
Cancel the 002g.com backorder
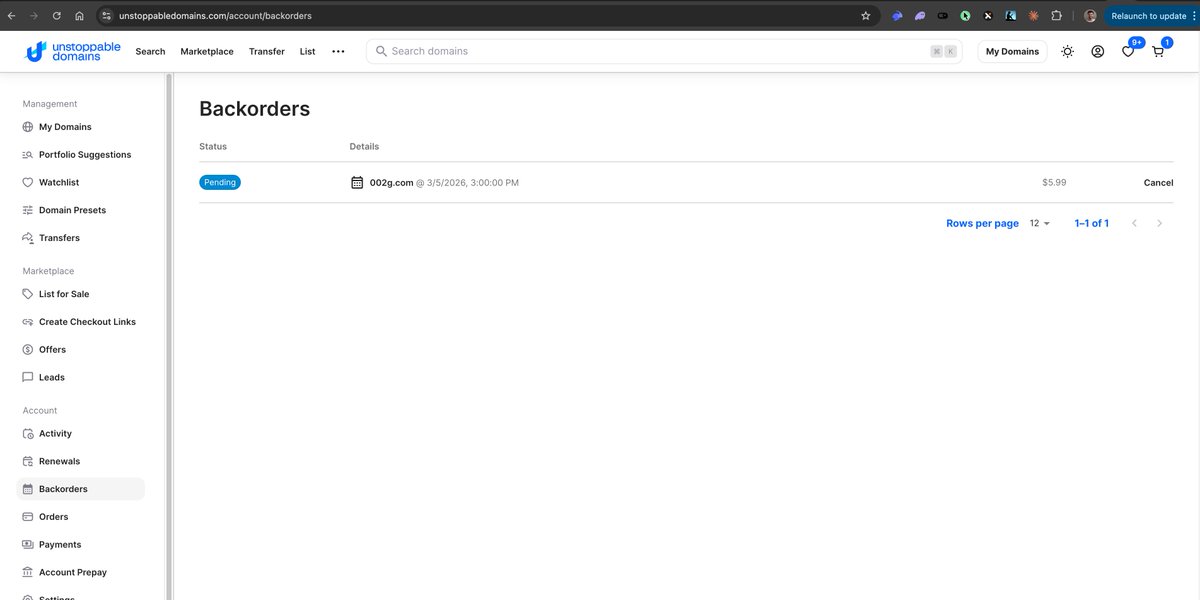(x=1158, y=183)
